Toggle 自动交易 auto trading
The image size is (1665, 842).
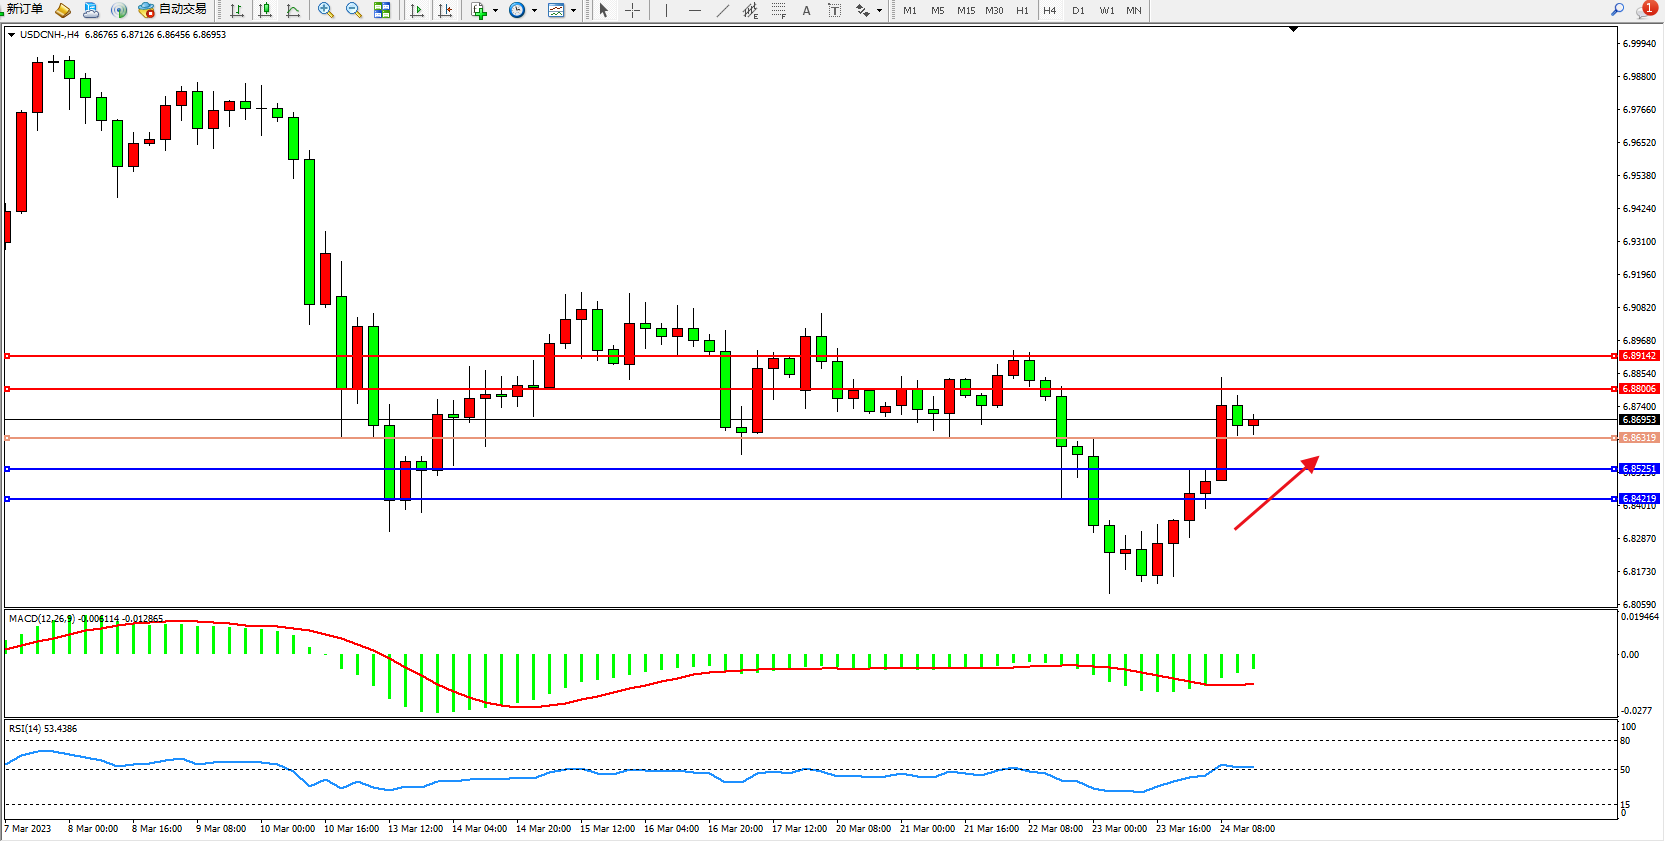pos(172,10)
